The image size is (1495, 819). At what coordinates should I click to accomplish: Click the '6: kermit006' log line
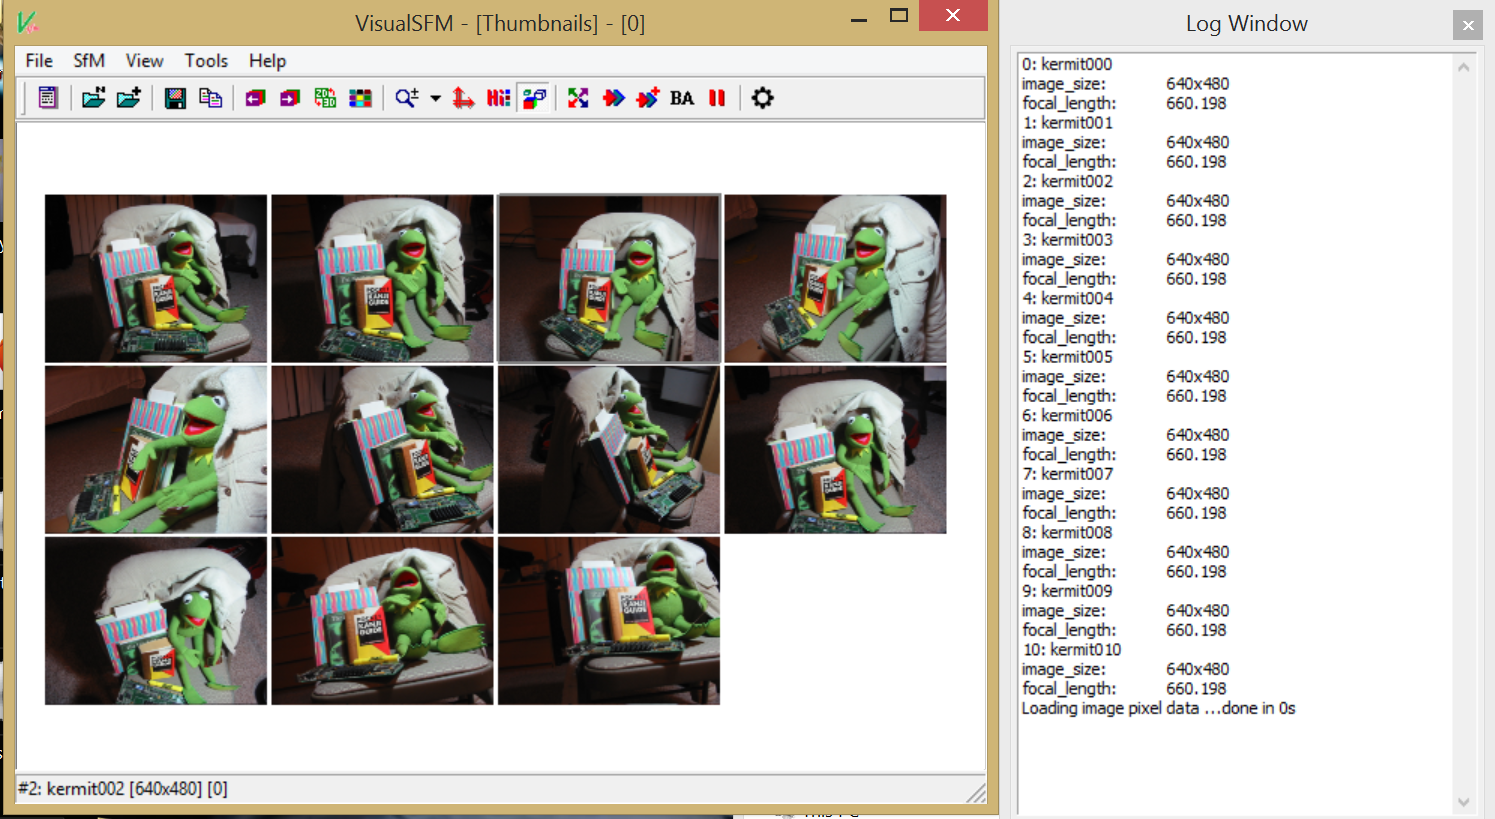coord(1067,415)
